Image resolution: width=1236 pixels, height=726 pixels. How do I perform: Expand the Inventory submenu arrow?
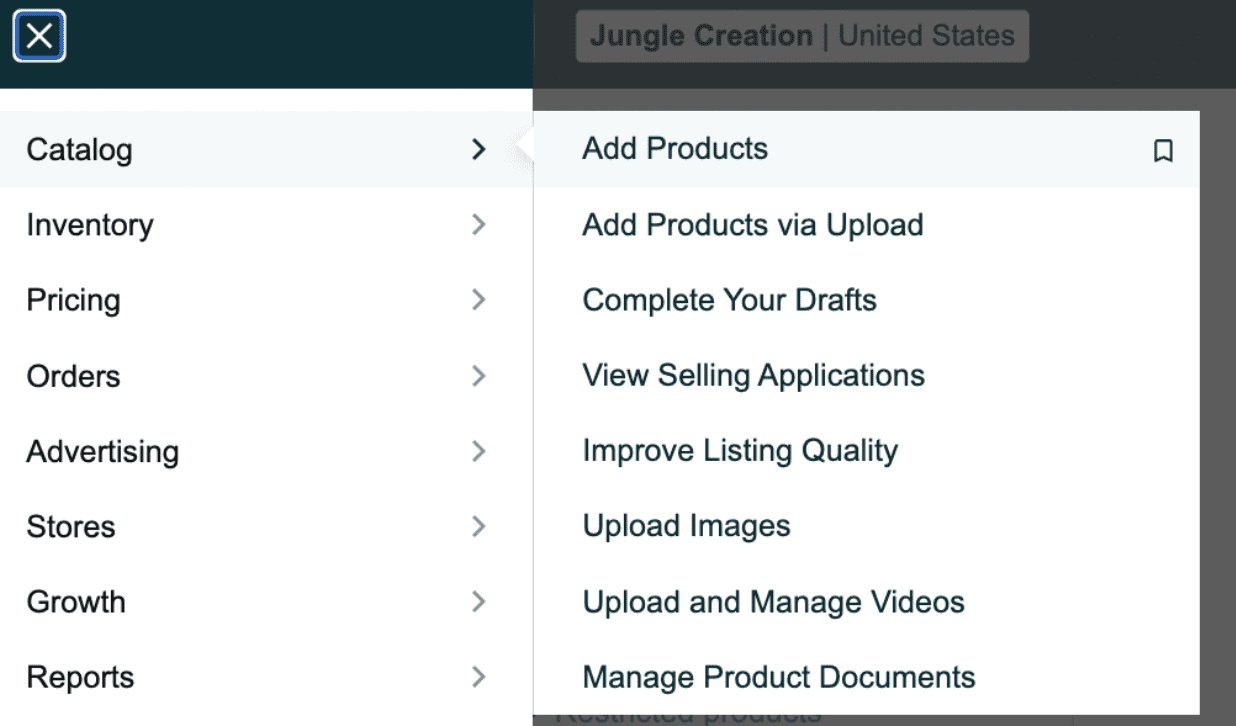click(479, 225)
